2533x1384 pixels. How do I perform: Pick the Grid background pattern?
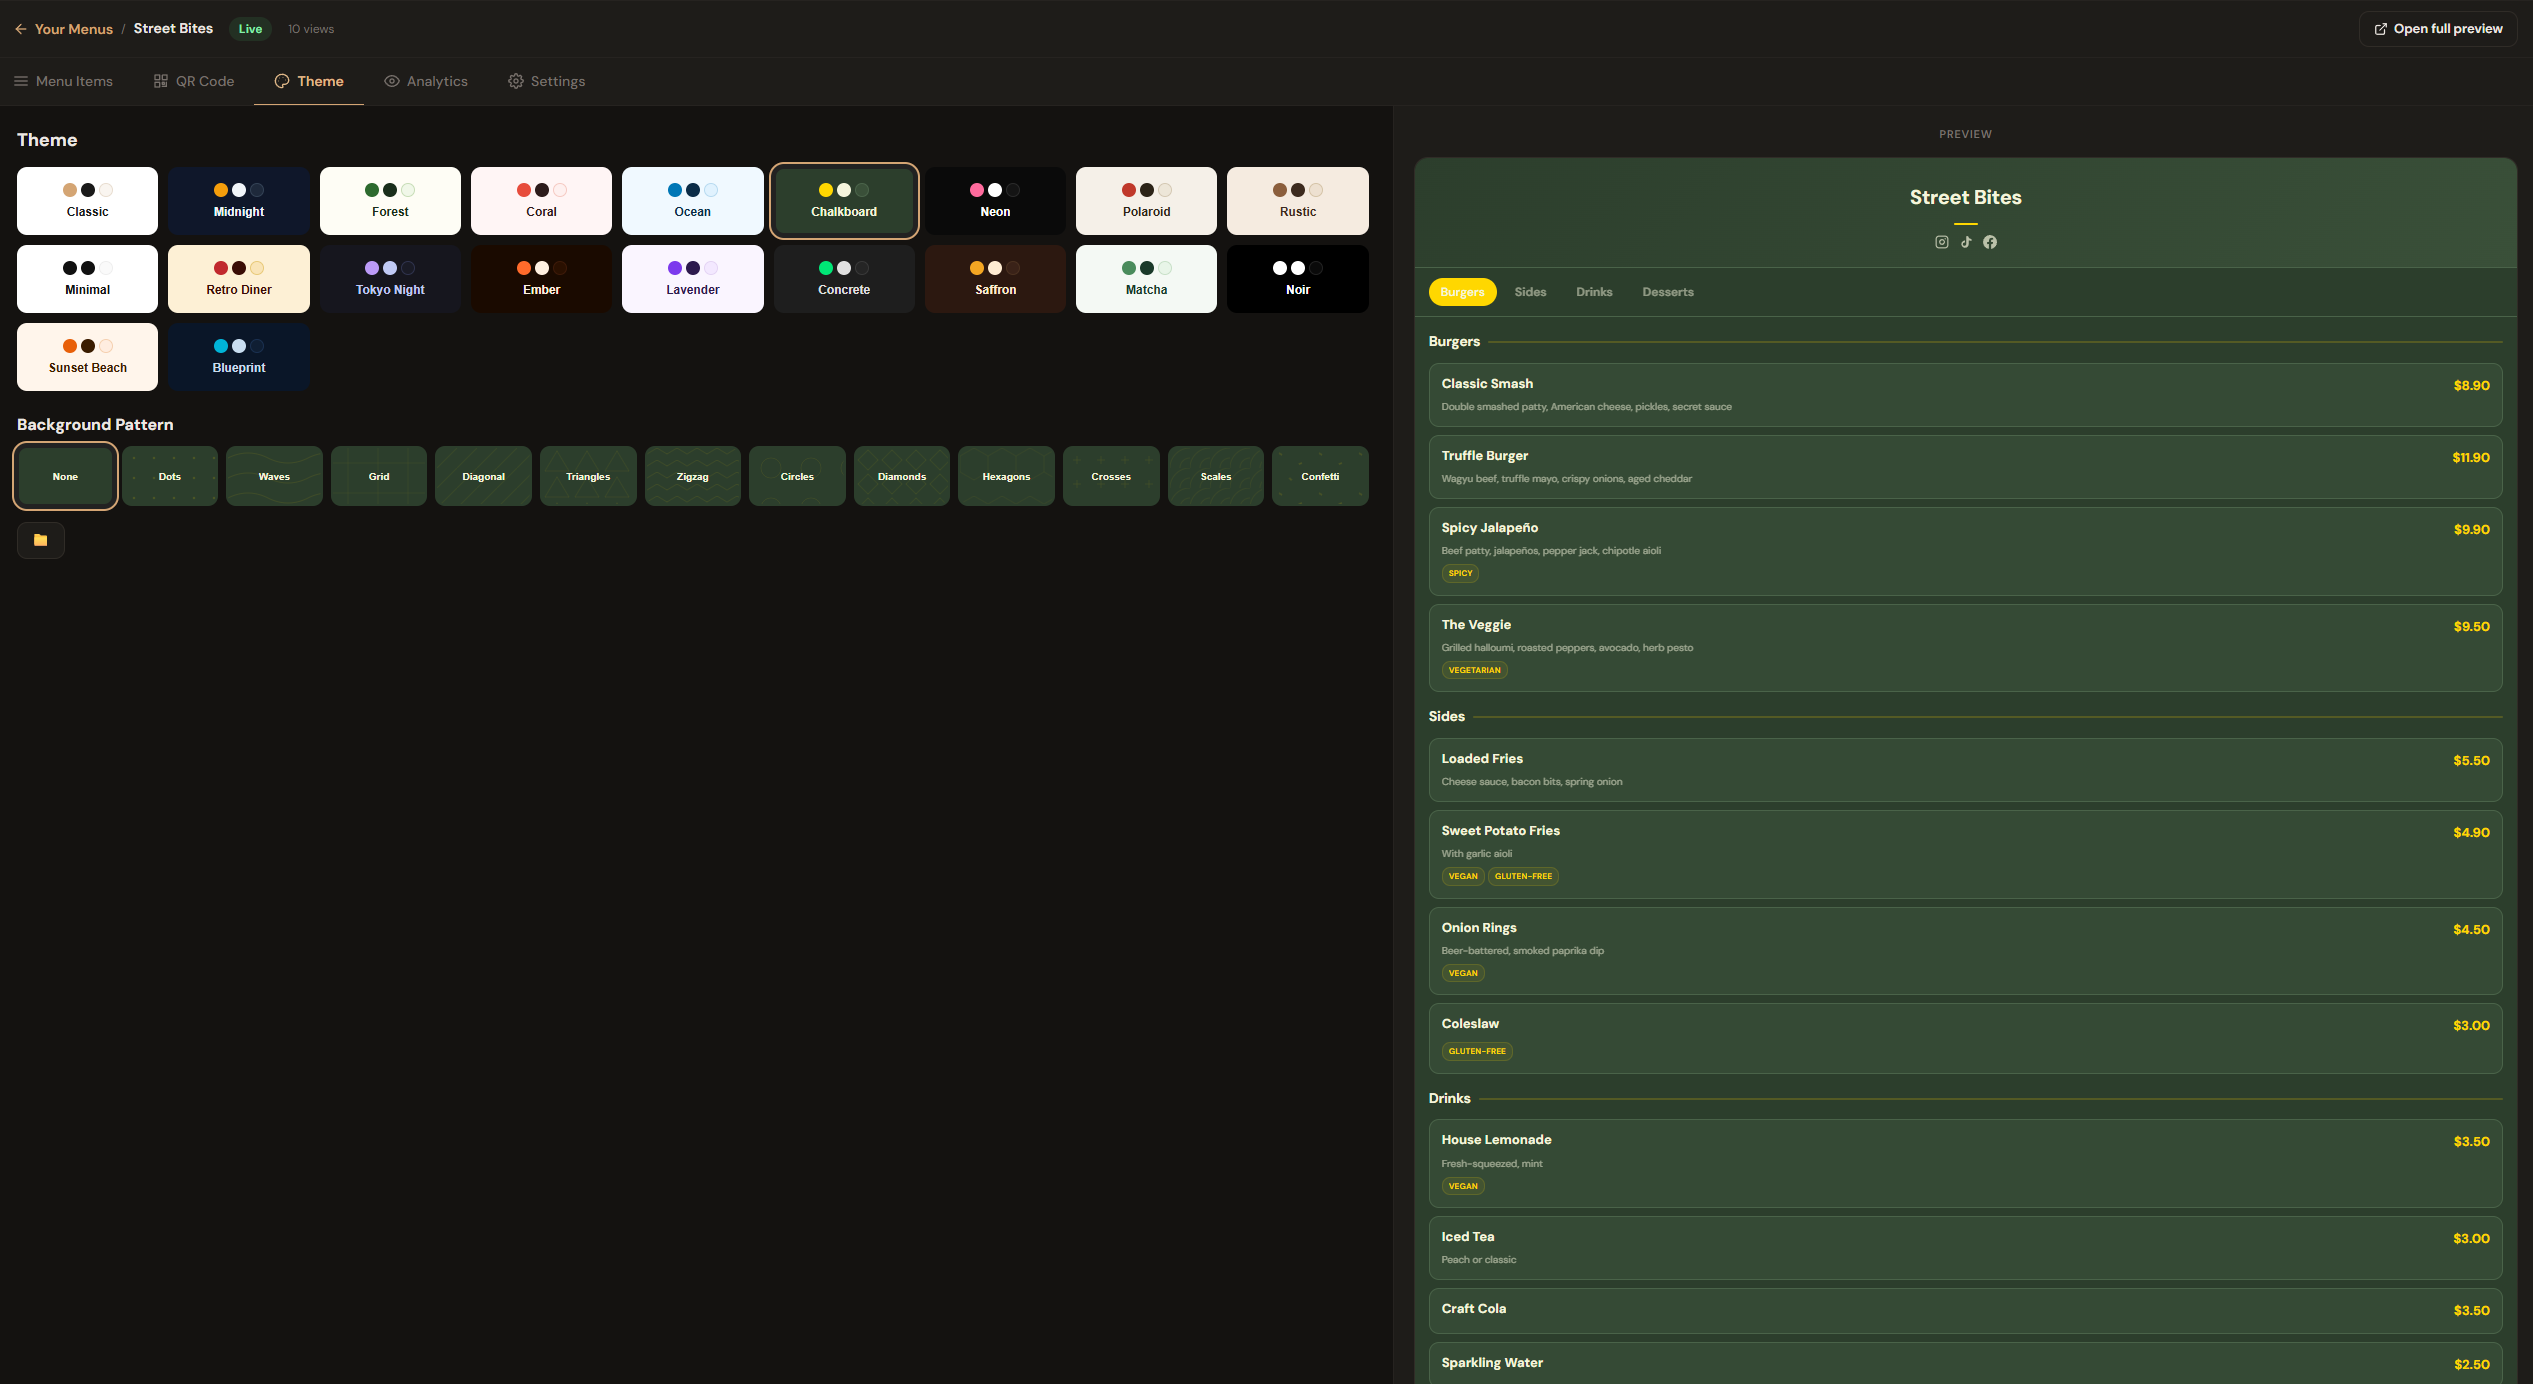tap(379, 476)
